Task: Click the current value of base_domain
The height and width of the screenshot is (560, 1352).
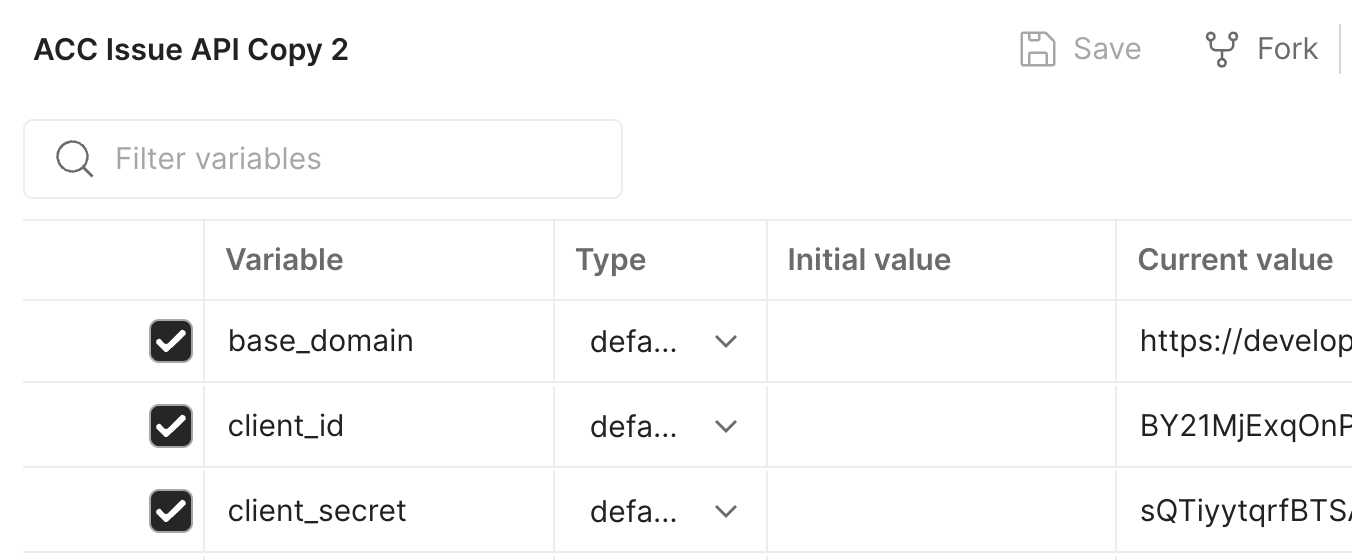Action: pyautogui.click(x=1245, y=341)
